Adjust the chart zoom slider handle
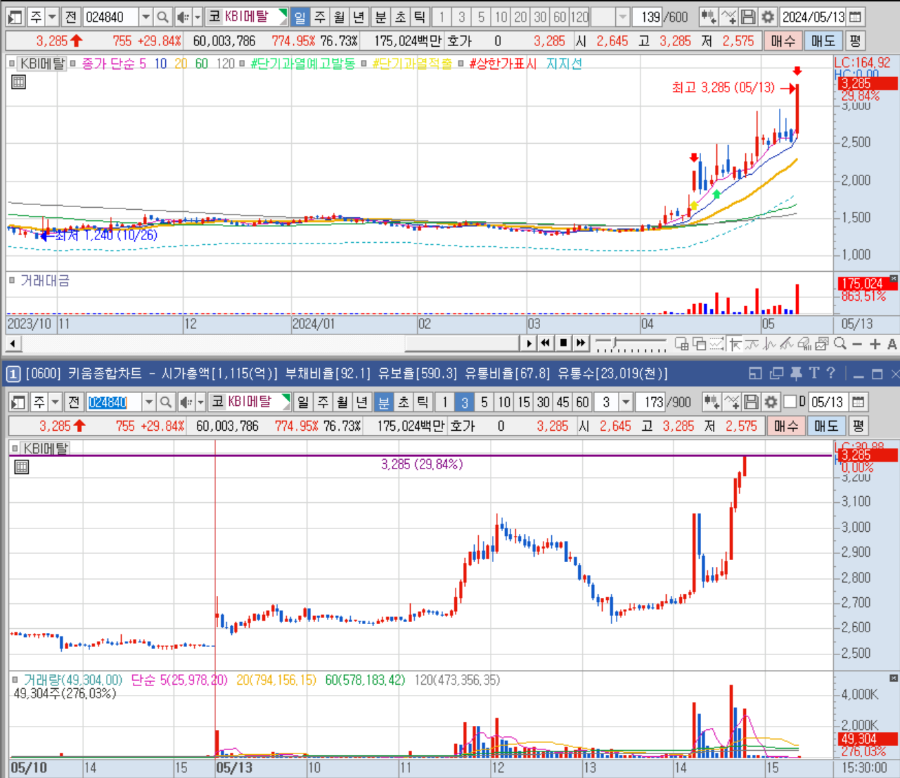900x778 pixels. point(615,343)
